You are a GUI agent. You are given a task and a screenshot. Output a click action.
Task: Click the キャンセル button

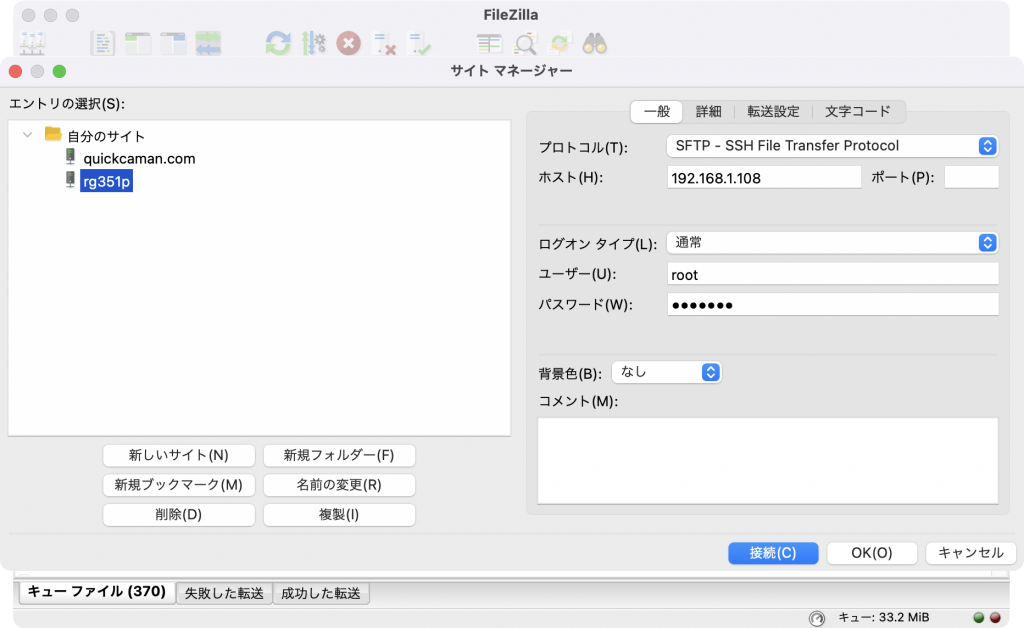[970, 553]
